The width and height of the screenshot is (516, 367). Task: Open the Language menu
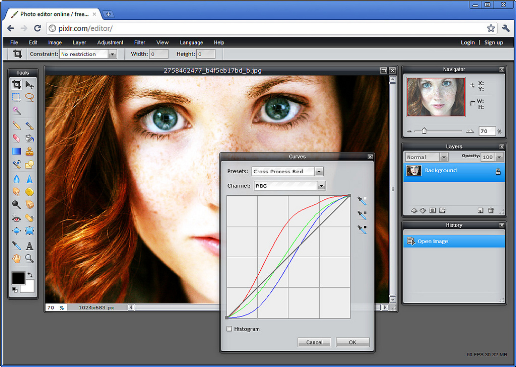tap(191, 42)
